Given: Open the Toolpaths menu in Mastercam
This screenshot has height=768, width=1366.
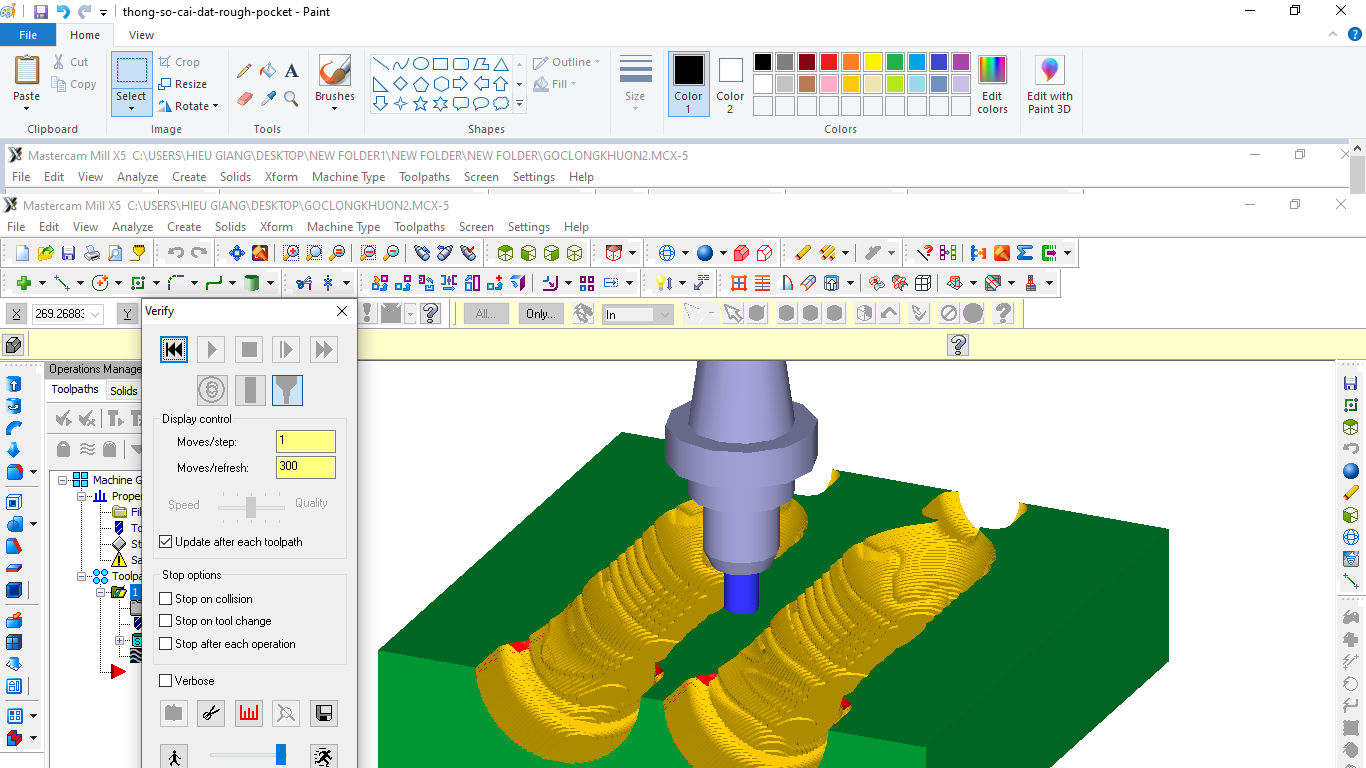Looking at the screenshot, I should click(419, 227).
